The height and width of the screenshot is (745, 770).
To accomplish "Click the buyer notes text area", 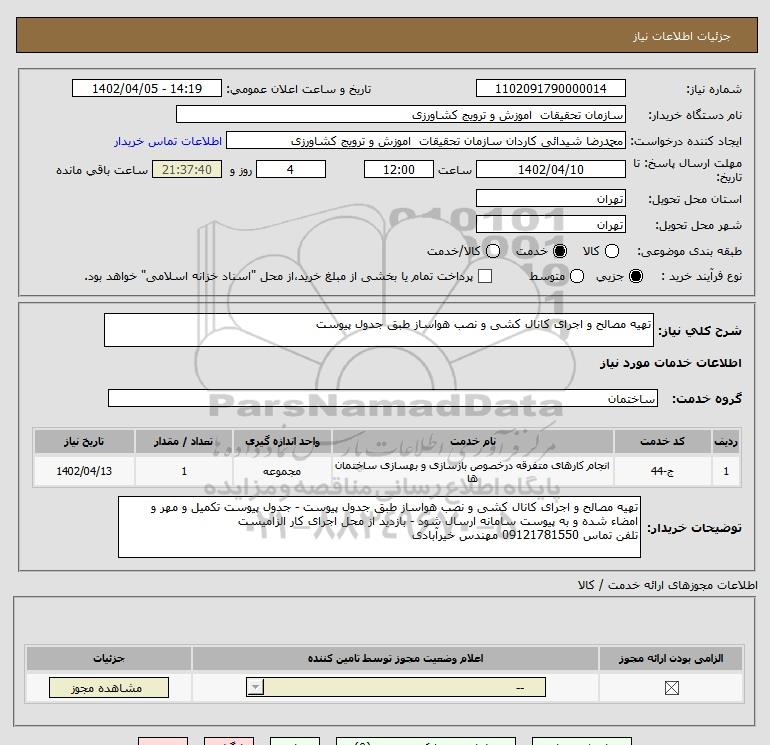I will (379, 527).
